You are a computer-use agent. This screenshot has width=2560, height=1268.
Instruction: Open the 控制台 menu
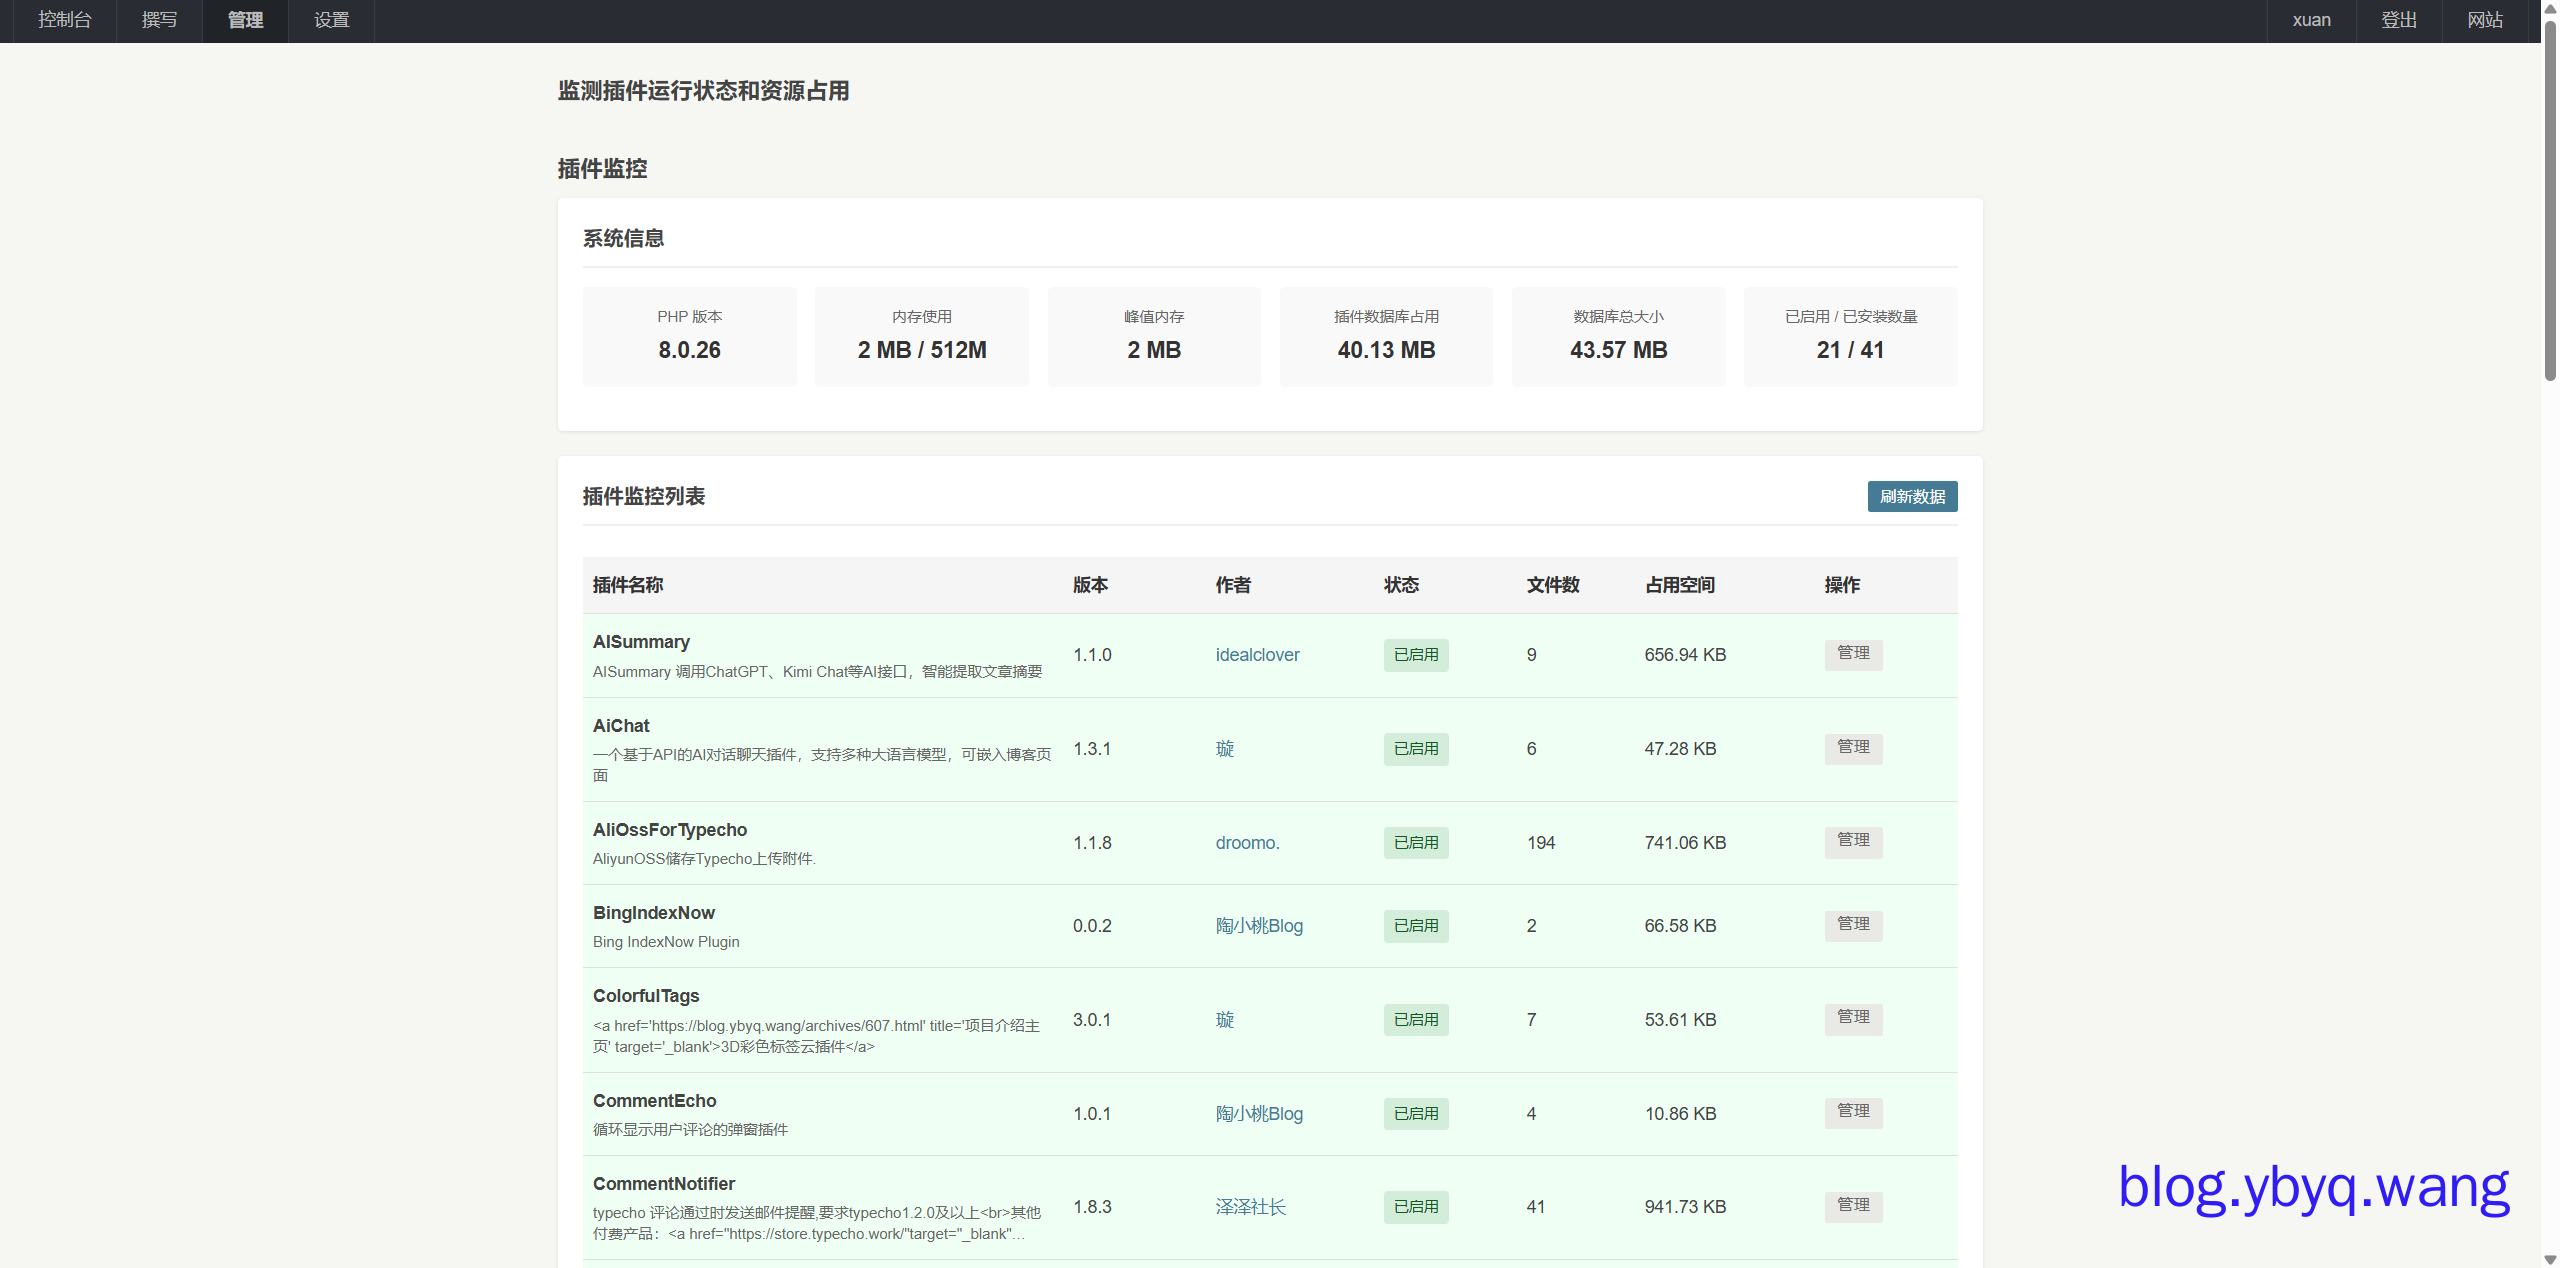64,20
